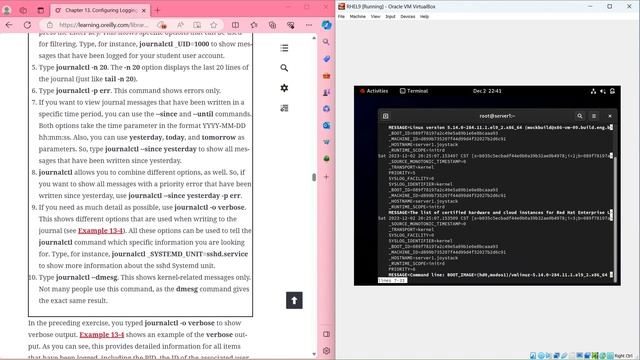Viewport: 640px width, 360px height.
Task: Open Edge settings and more menu
Action: 309,25
